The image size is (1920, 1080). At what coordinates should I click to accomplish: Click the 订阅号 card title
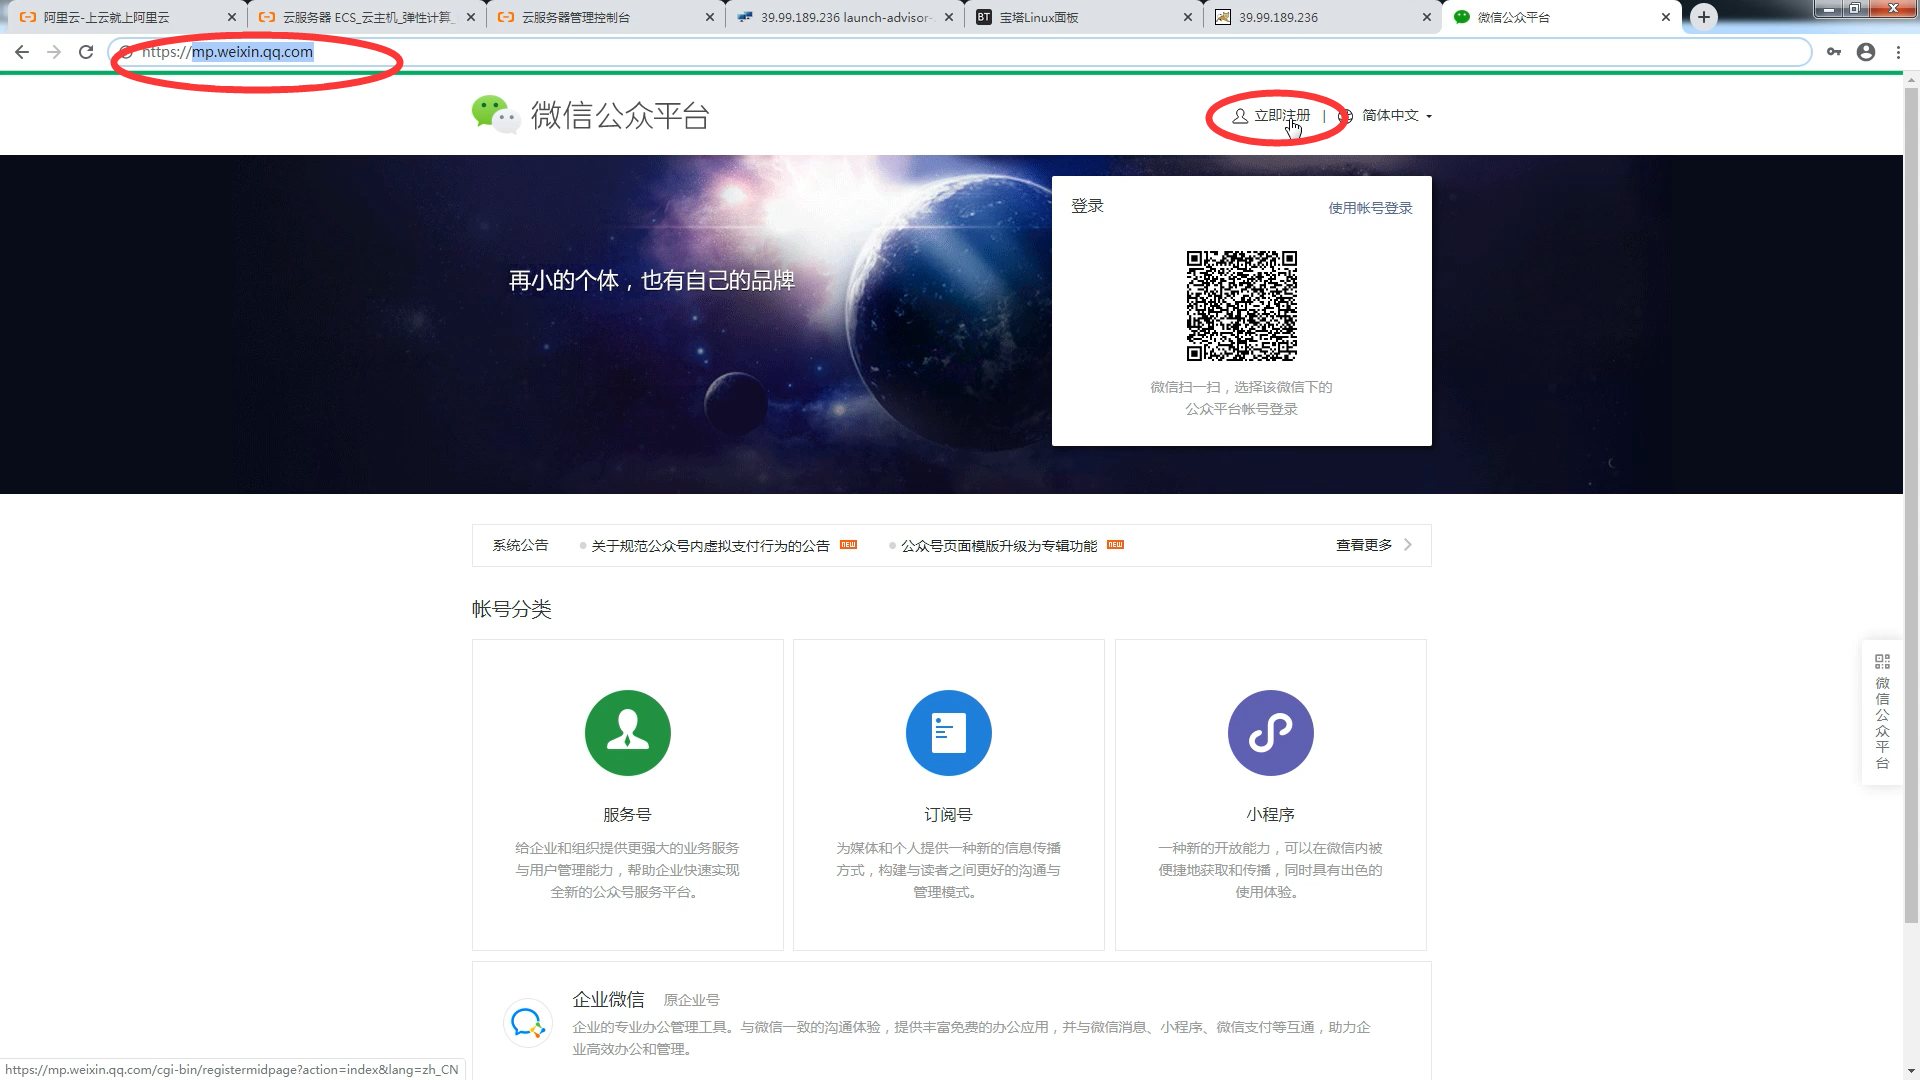pyautogui.click(x=948, y=815)
